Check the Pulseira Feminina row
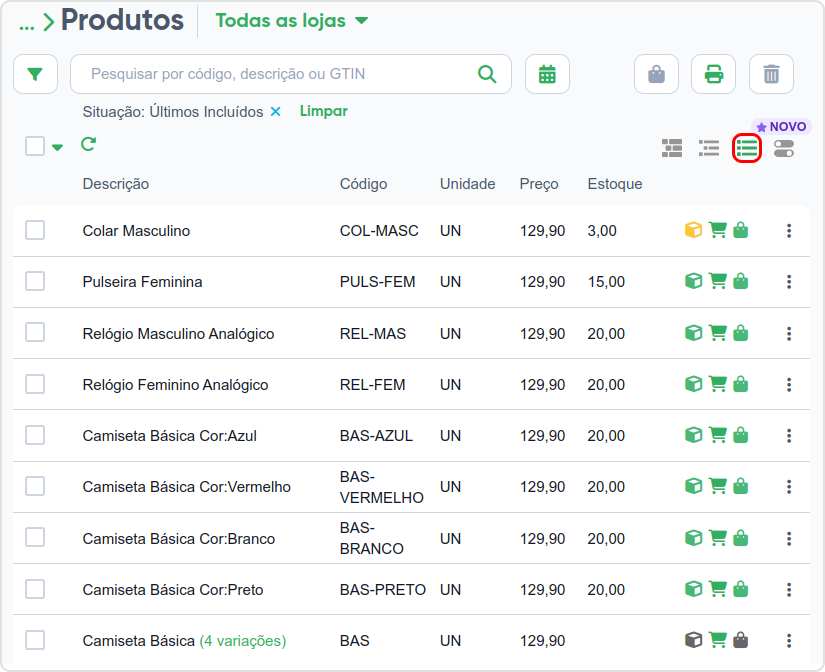The image size is (825, 672). [35, 281]
